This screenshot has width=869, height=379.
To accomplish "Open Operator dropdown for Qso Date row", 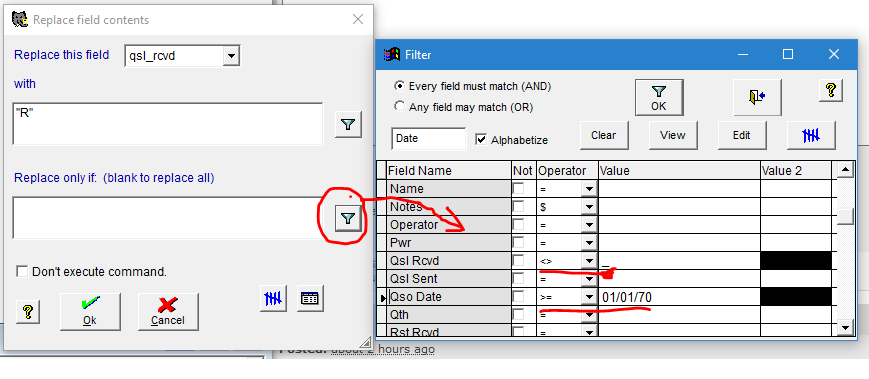I will (589, 297).
